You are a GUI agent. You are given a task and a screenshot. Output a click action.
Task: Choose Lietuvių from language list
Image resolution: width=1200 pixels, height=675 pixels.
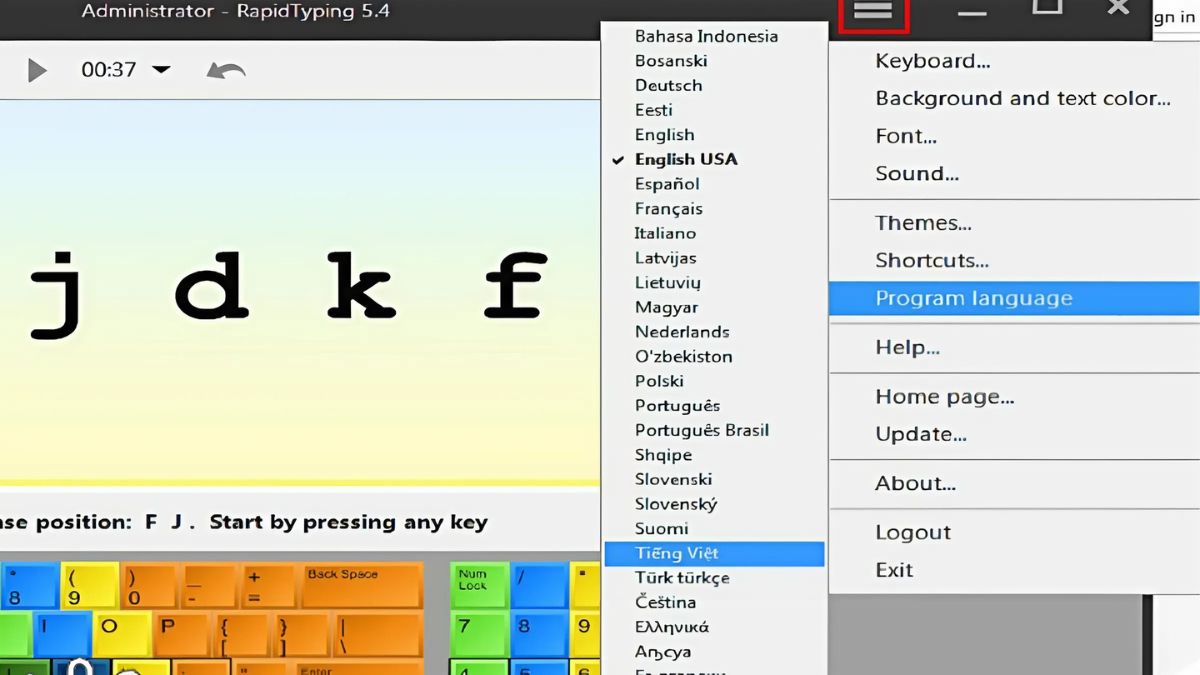pyautogui.click(x=668, y=283)
